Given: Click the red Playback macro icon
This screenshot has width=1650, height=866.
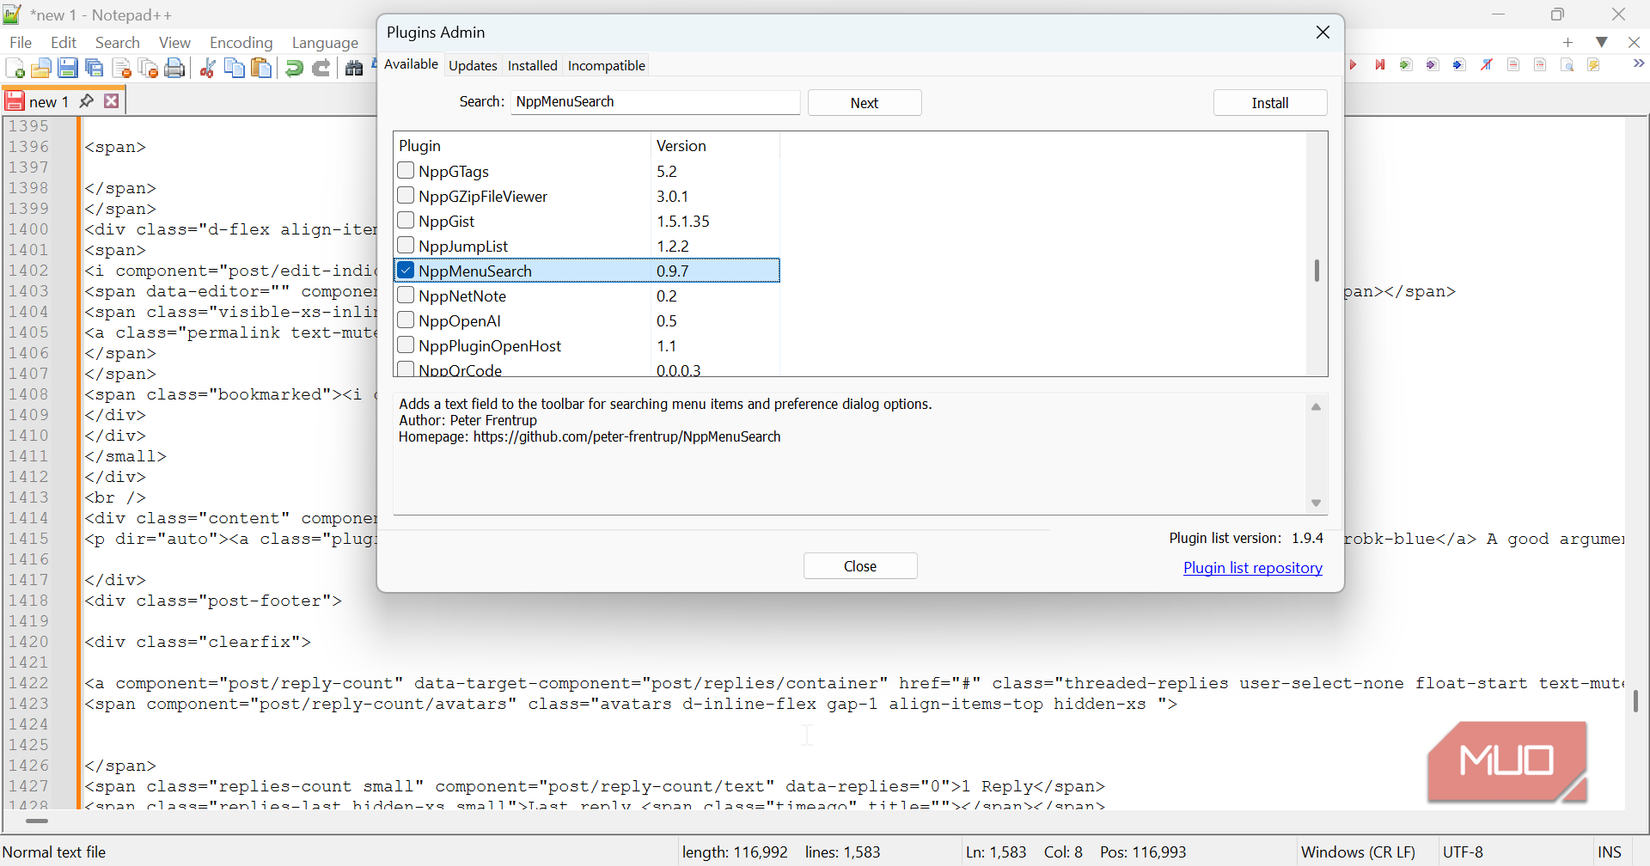Looking at the screenshot, I should [x=1353, y=65].
